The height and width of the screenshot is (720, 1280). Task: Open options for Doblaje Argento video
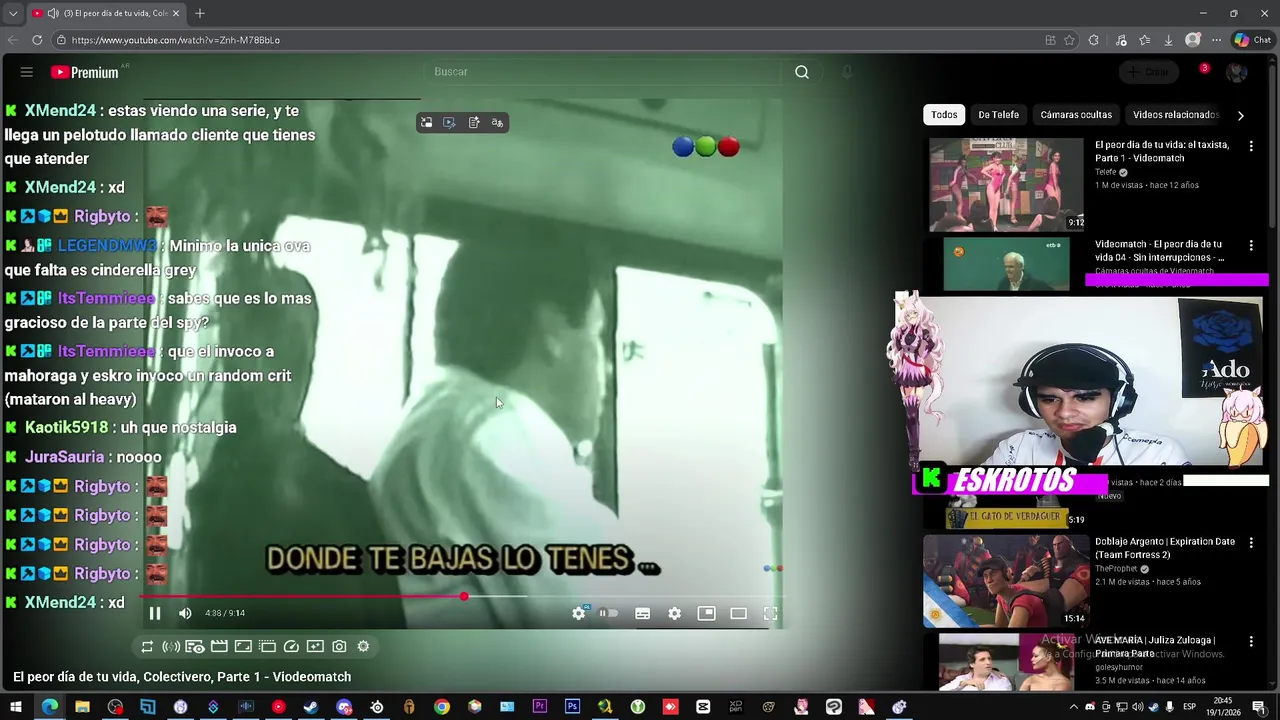(1251, 543)
